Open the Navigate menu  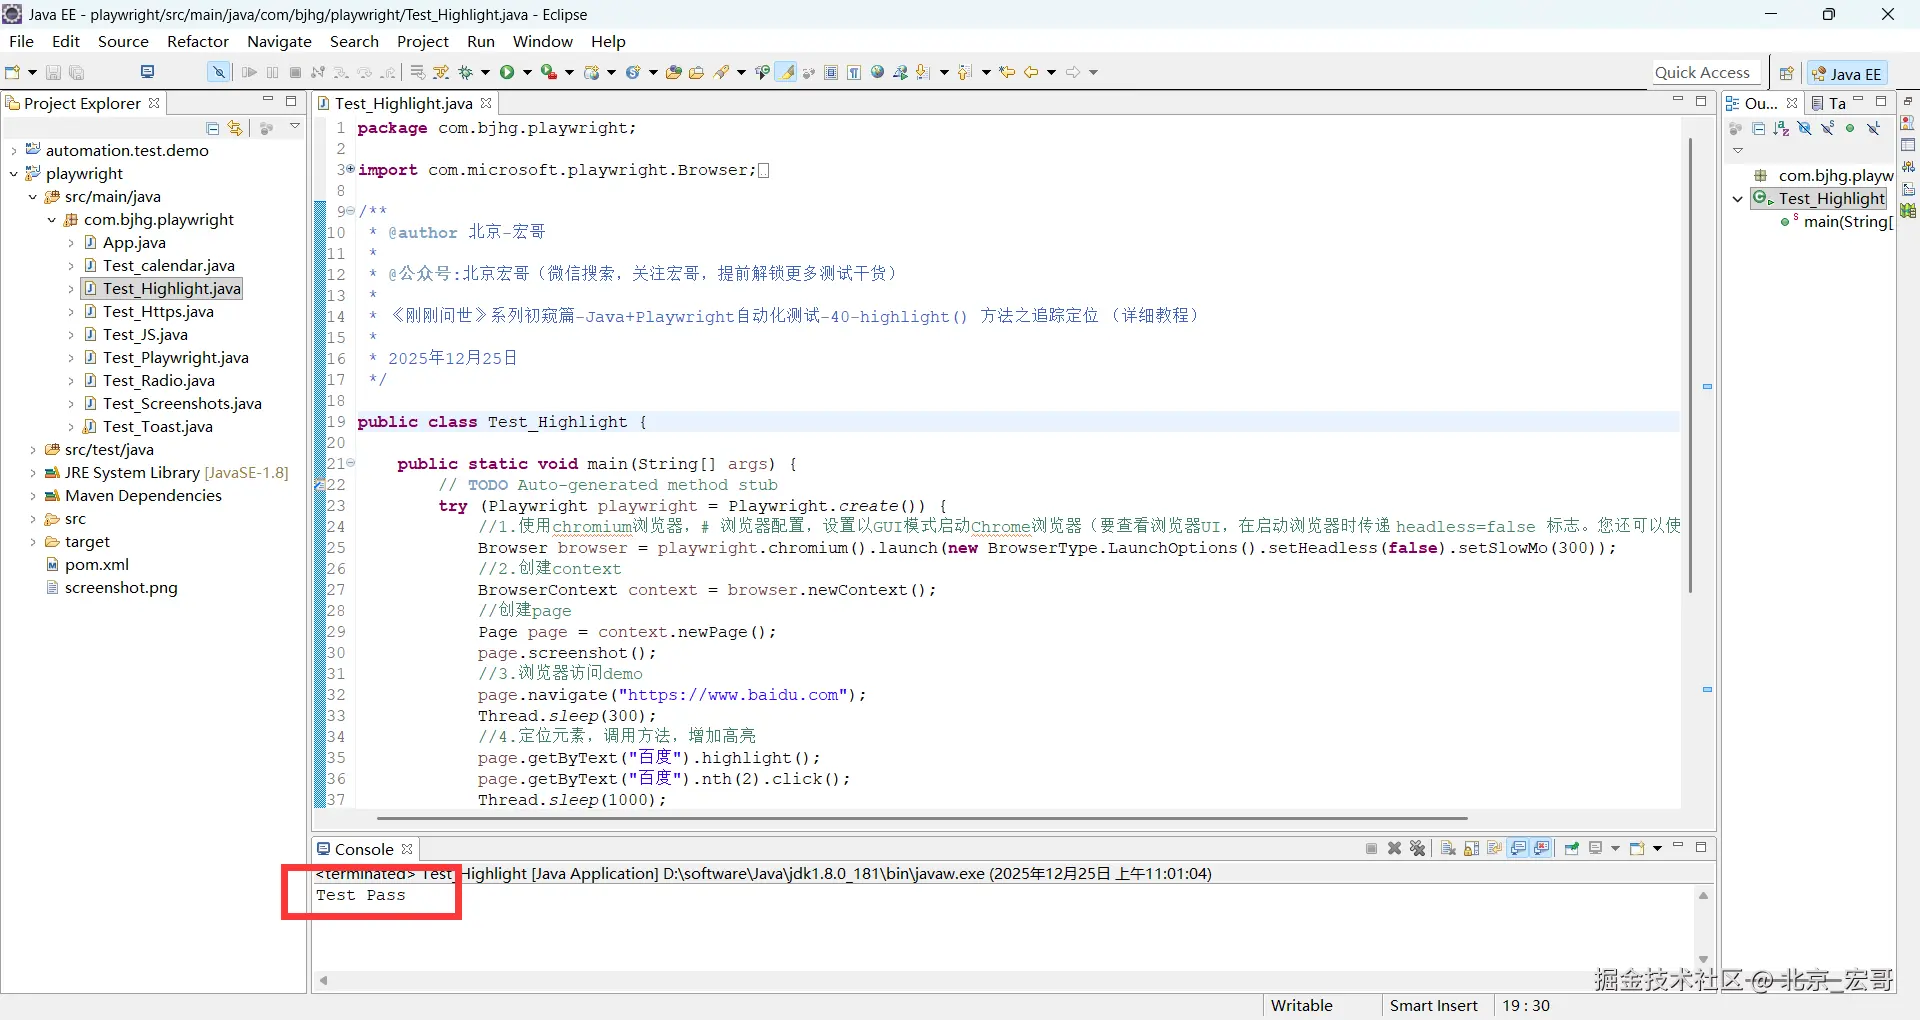point(279,41)
